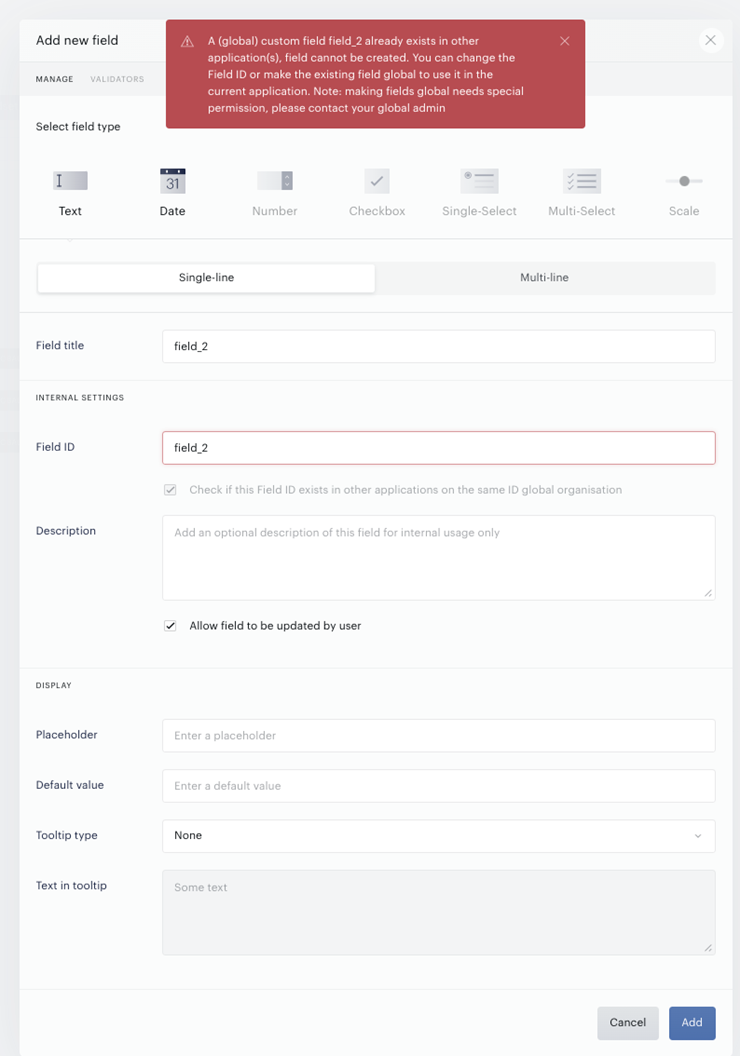Select the Single-line text option
Viewport: 740px width, 1056px height.
point(206,277)
